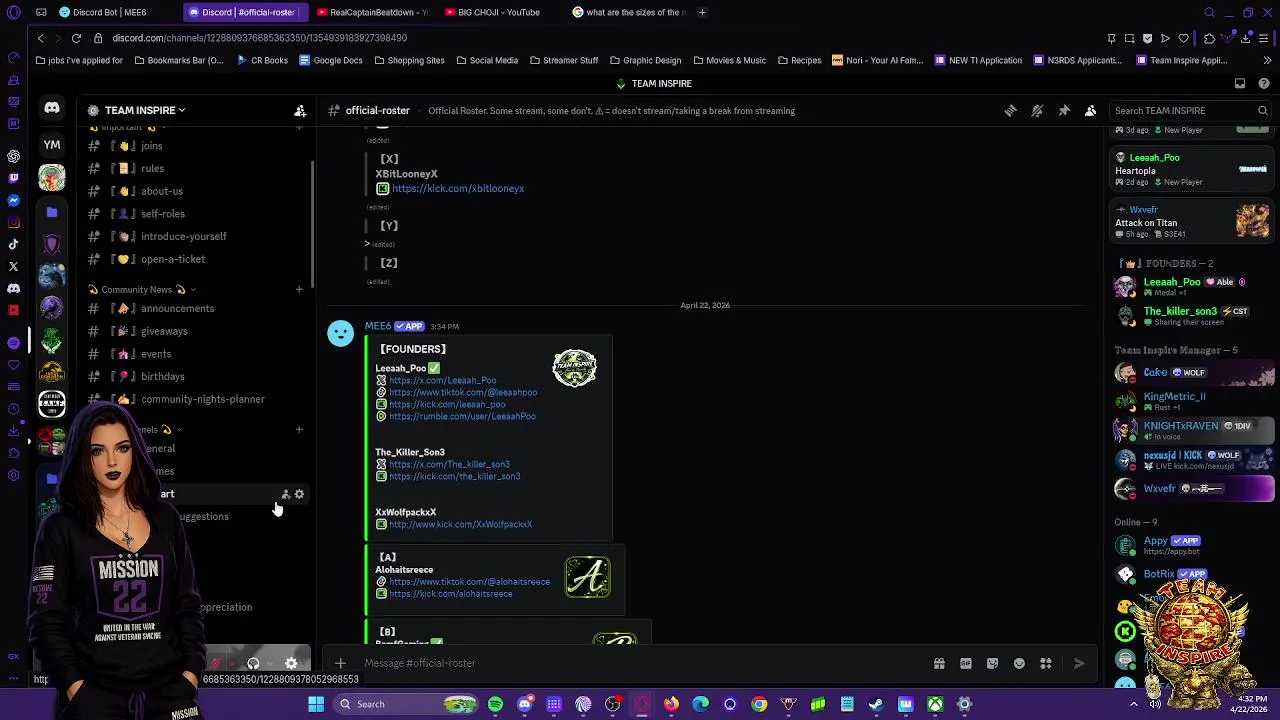The height and width of the screenshot is (720, 1280).
Task: Reload the page
Action: (76, 38)
